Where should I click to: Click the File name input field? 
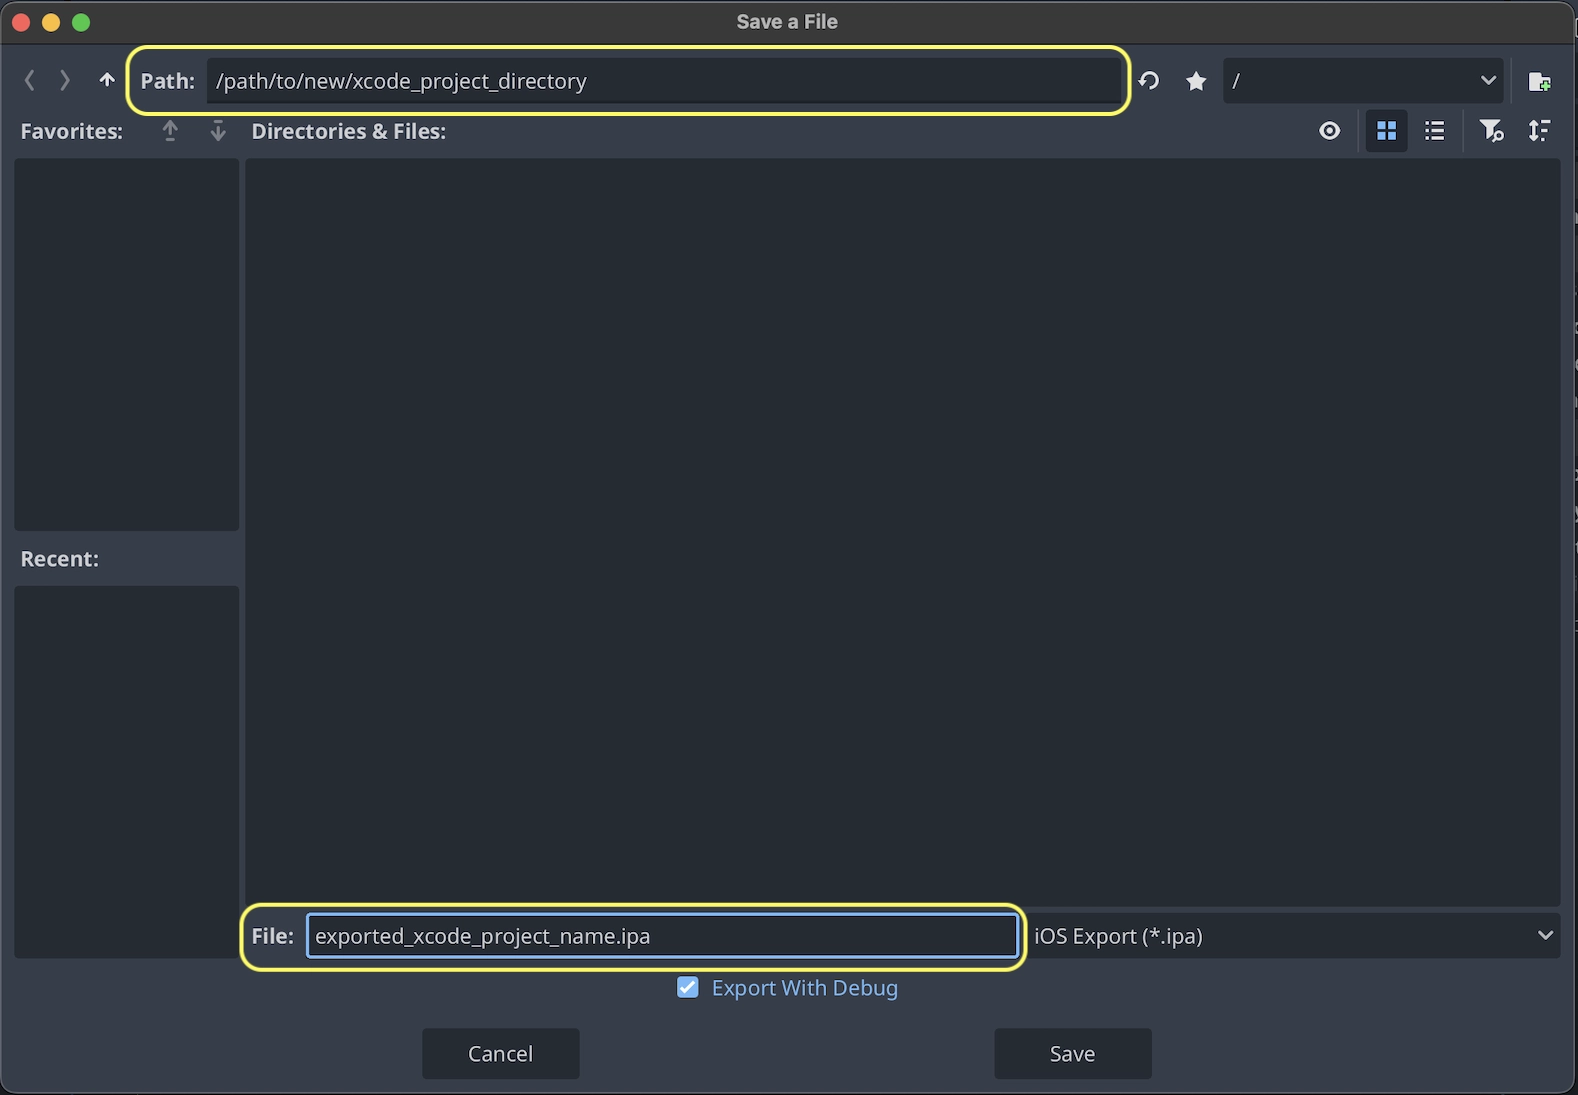coord(662,936)
